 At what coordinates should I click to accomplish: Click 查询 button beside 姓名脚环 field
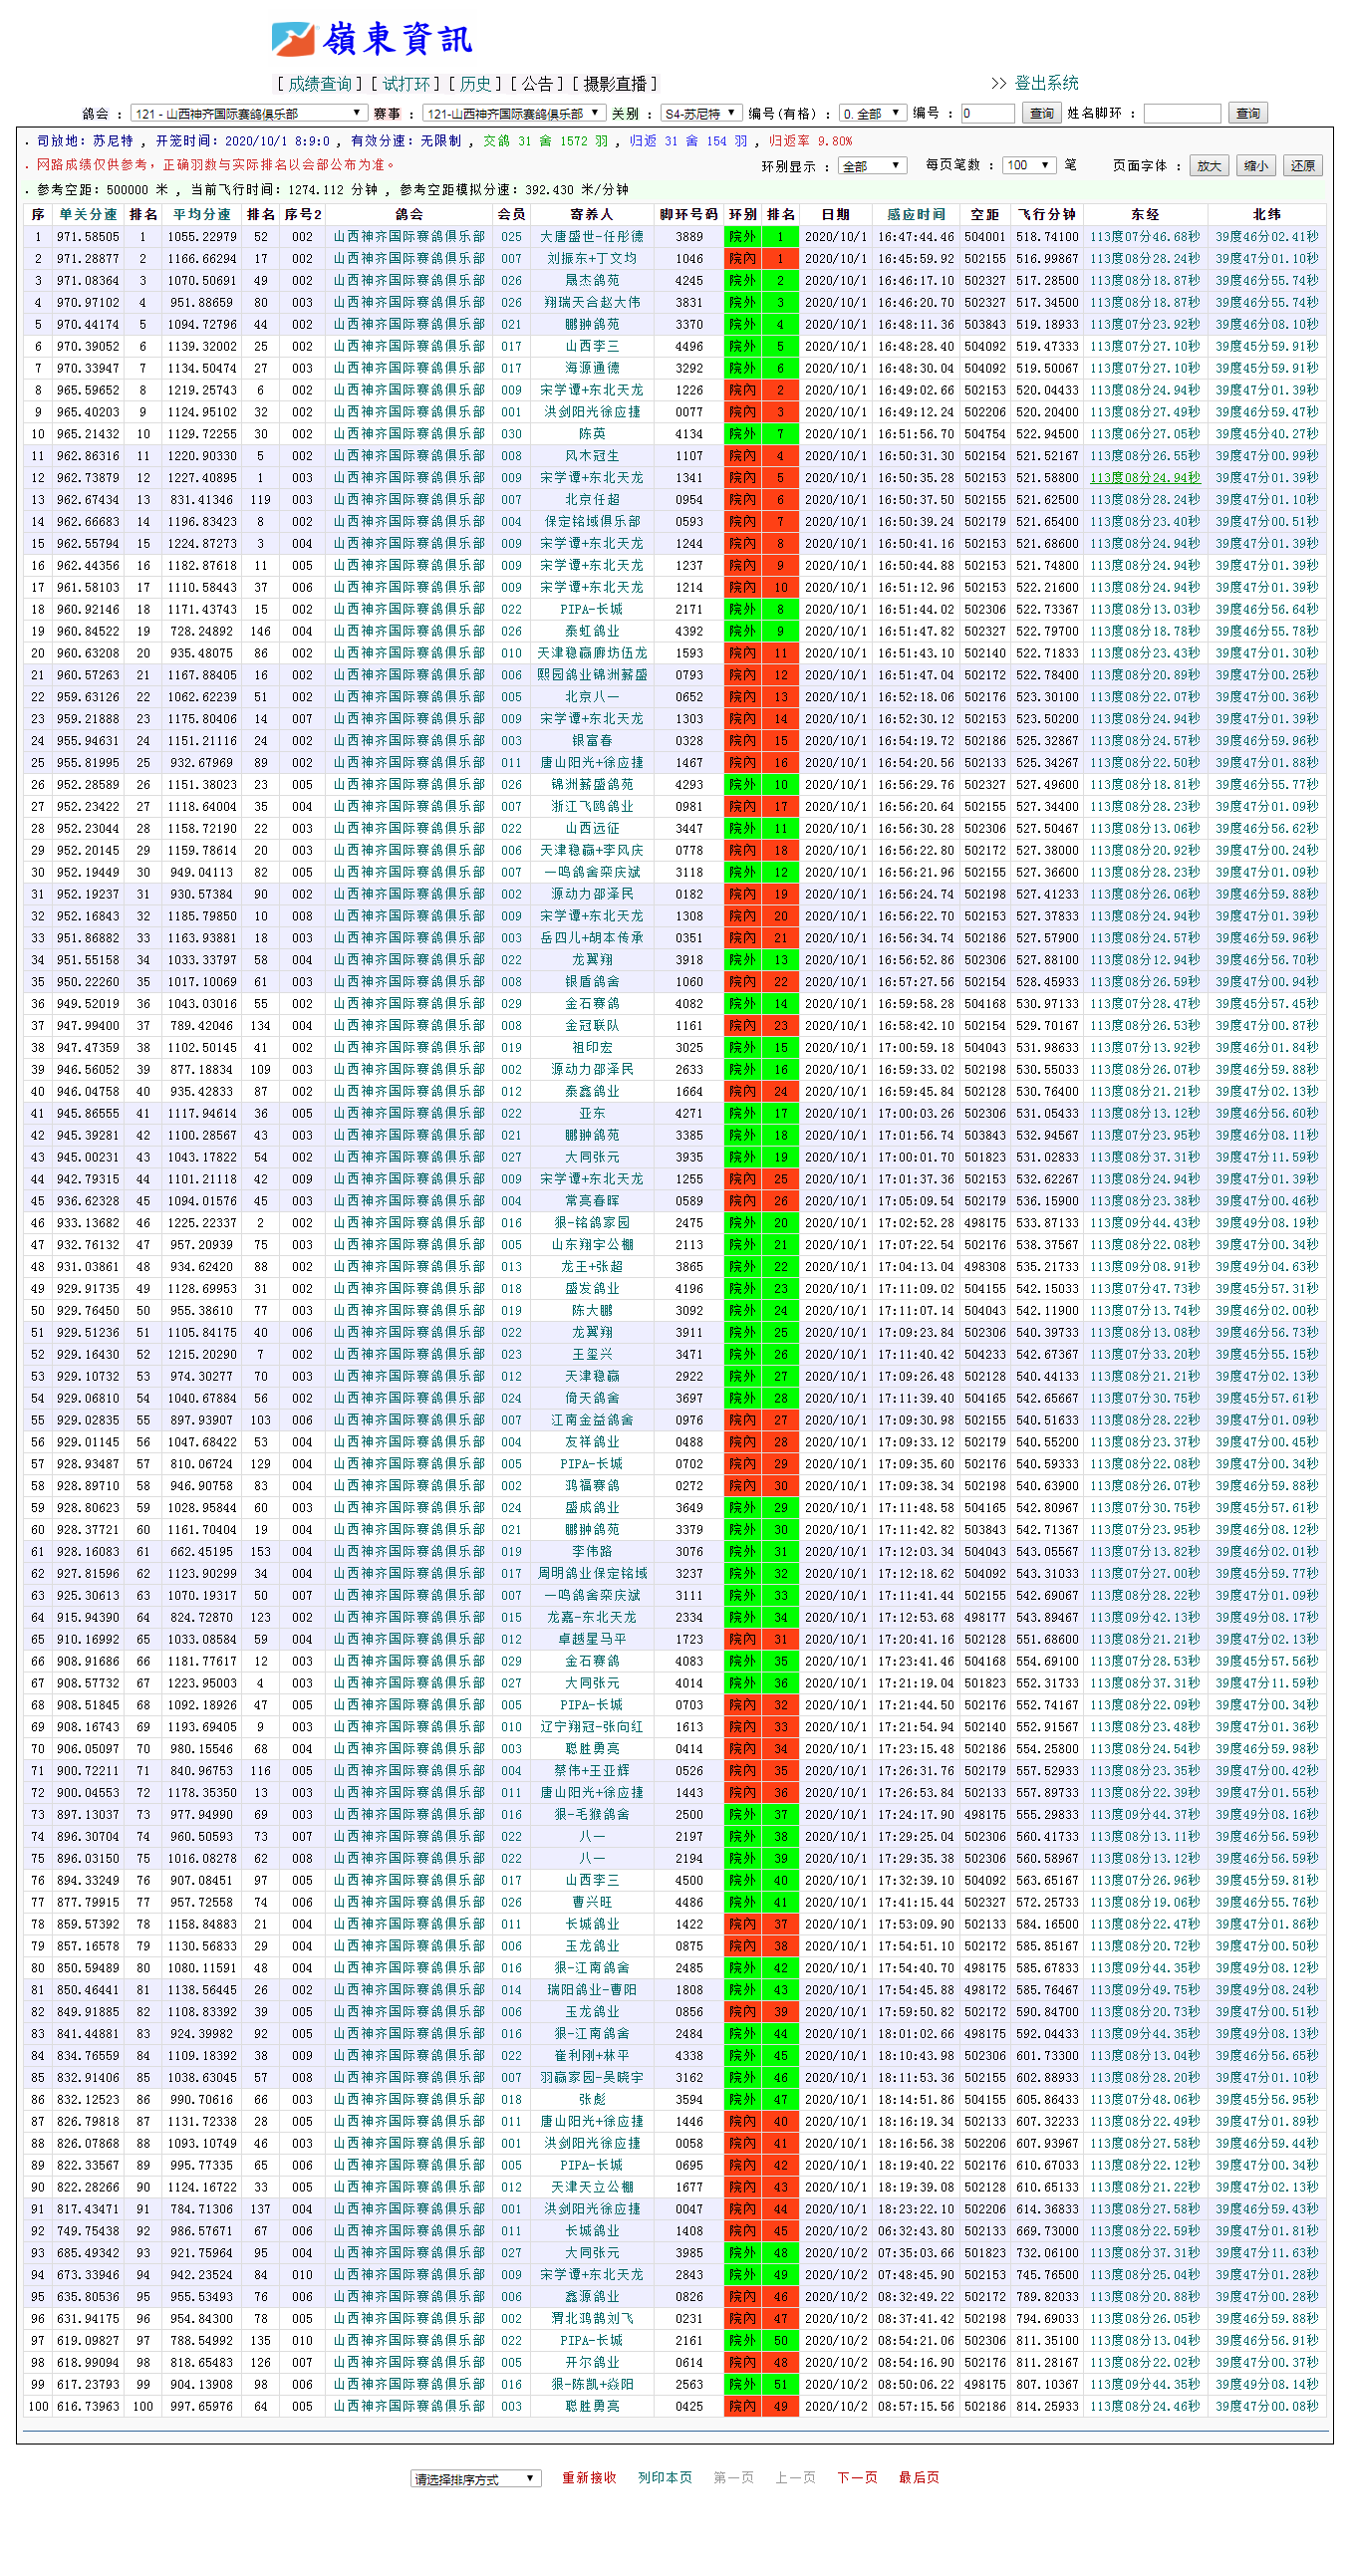[1248, 113]
